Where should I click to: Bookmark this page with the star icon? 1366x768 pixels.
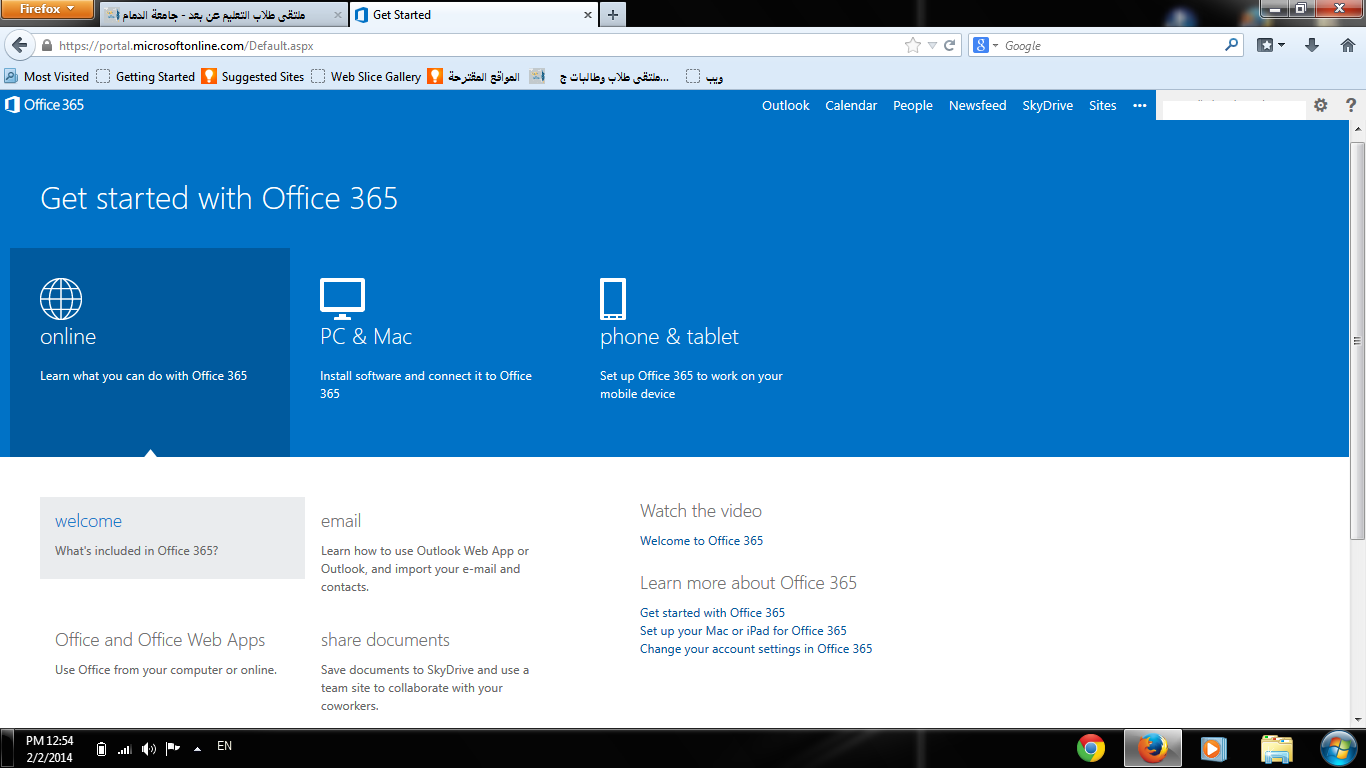(x=912, y=45)
